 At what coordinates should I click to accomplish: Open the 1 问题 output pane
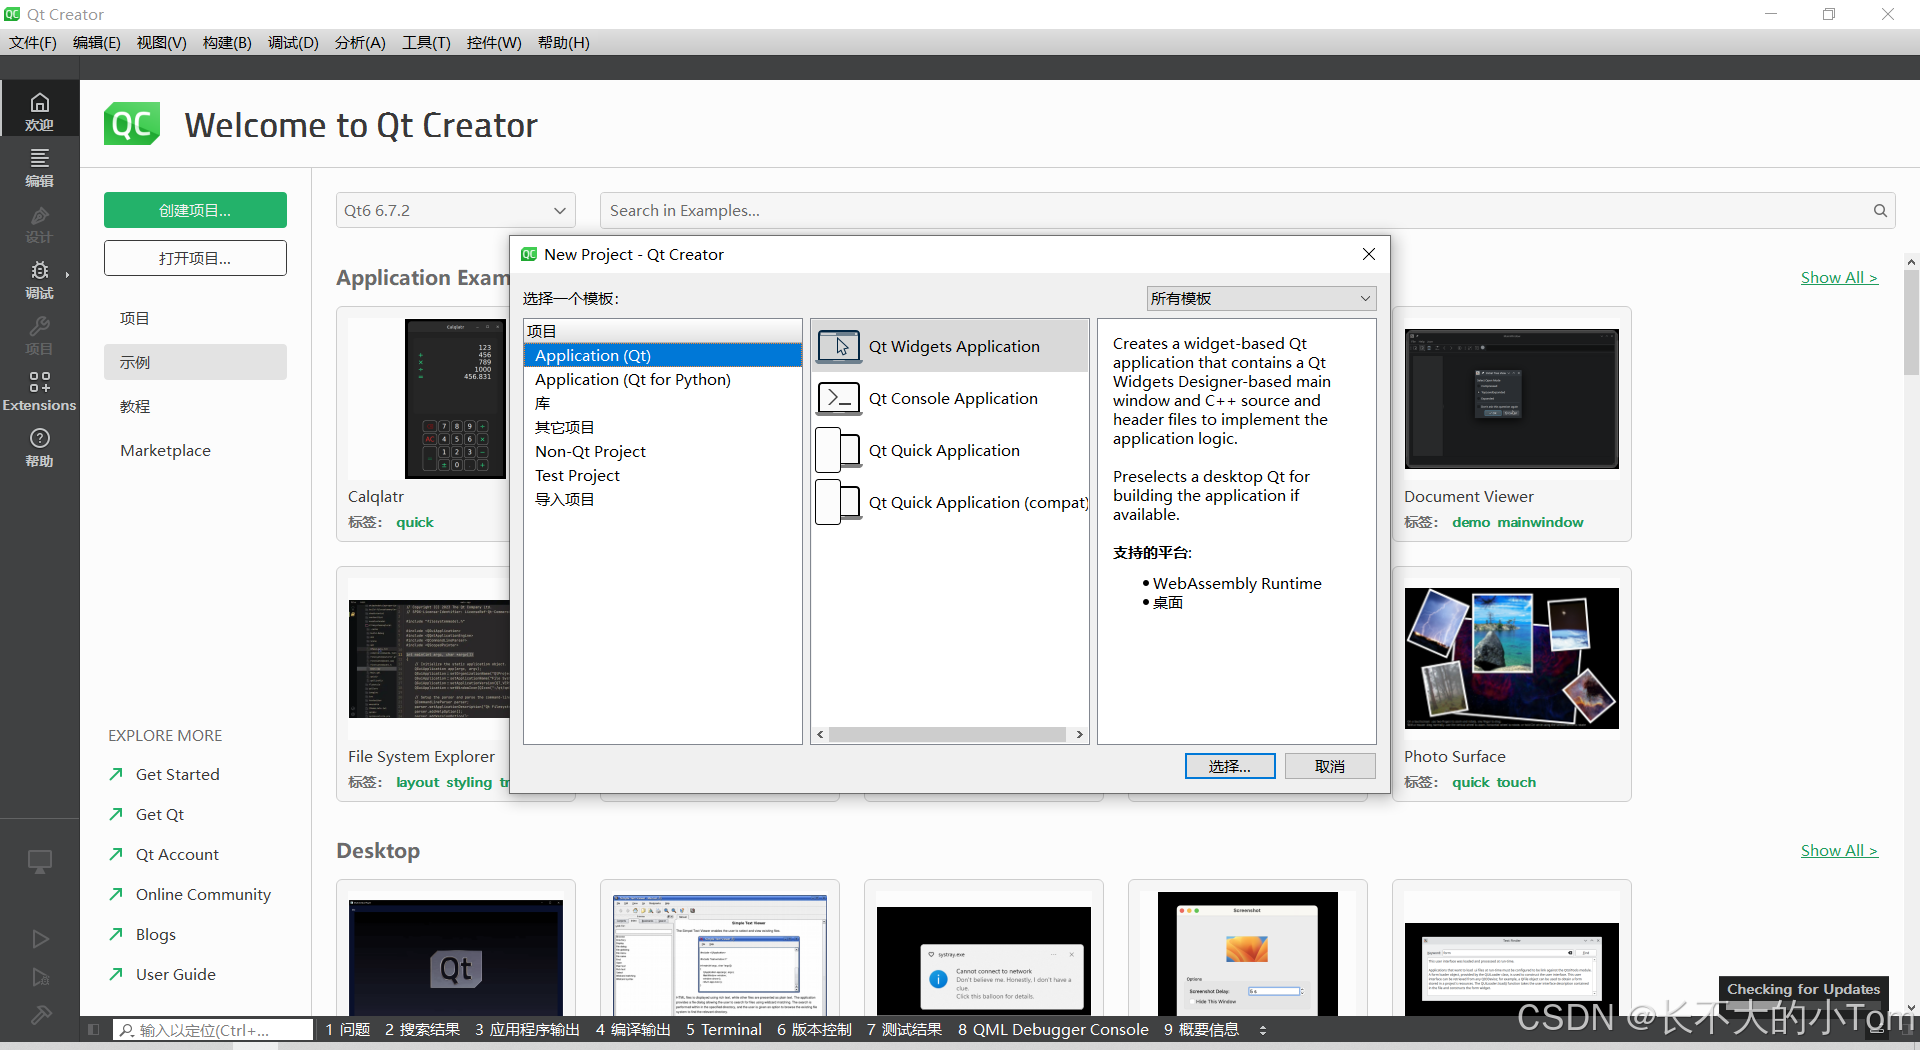pos(347,1029)
